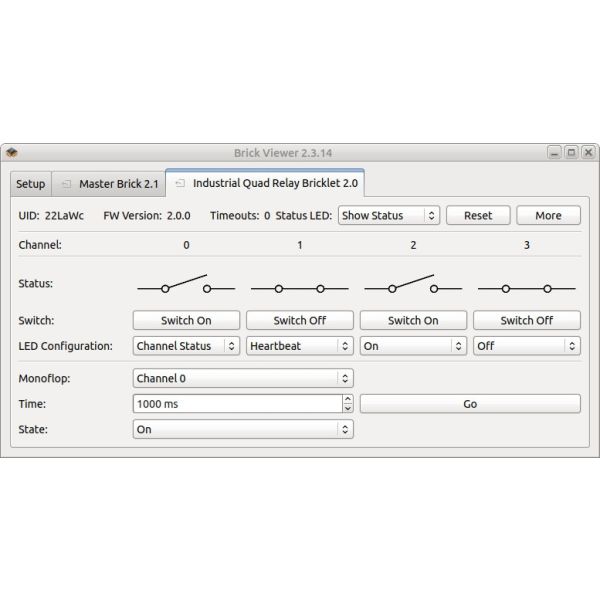This screenshot has height=600, width=600.
Task: Click the Monoflop: label
Action: [44, 378]
